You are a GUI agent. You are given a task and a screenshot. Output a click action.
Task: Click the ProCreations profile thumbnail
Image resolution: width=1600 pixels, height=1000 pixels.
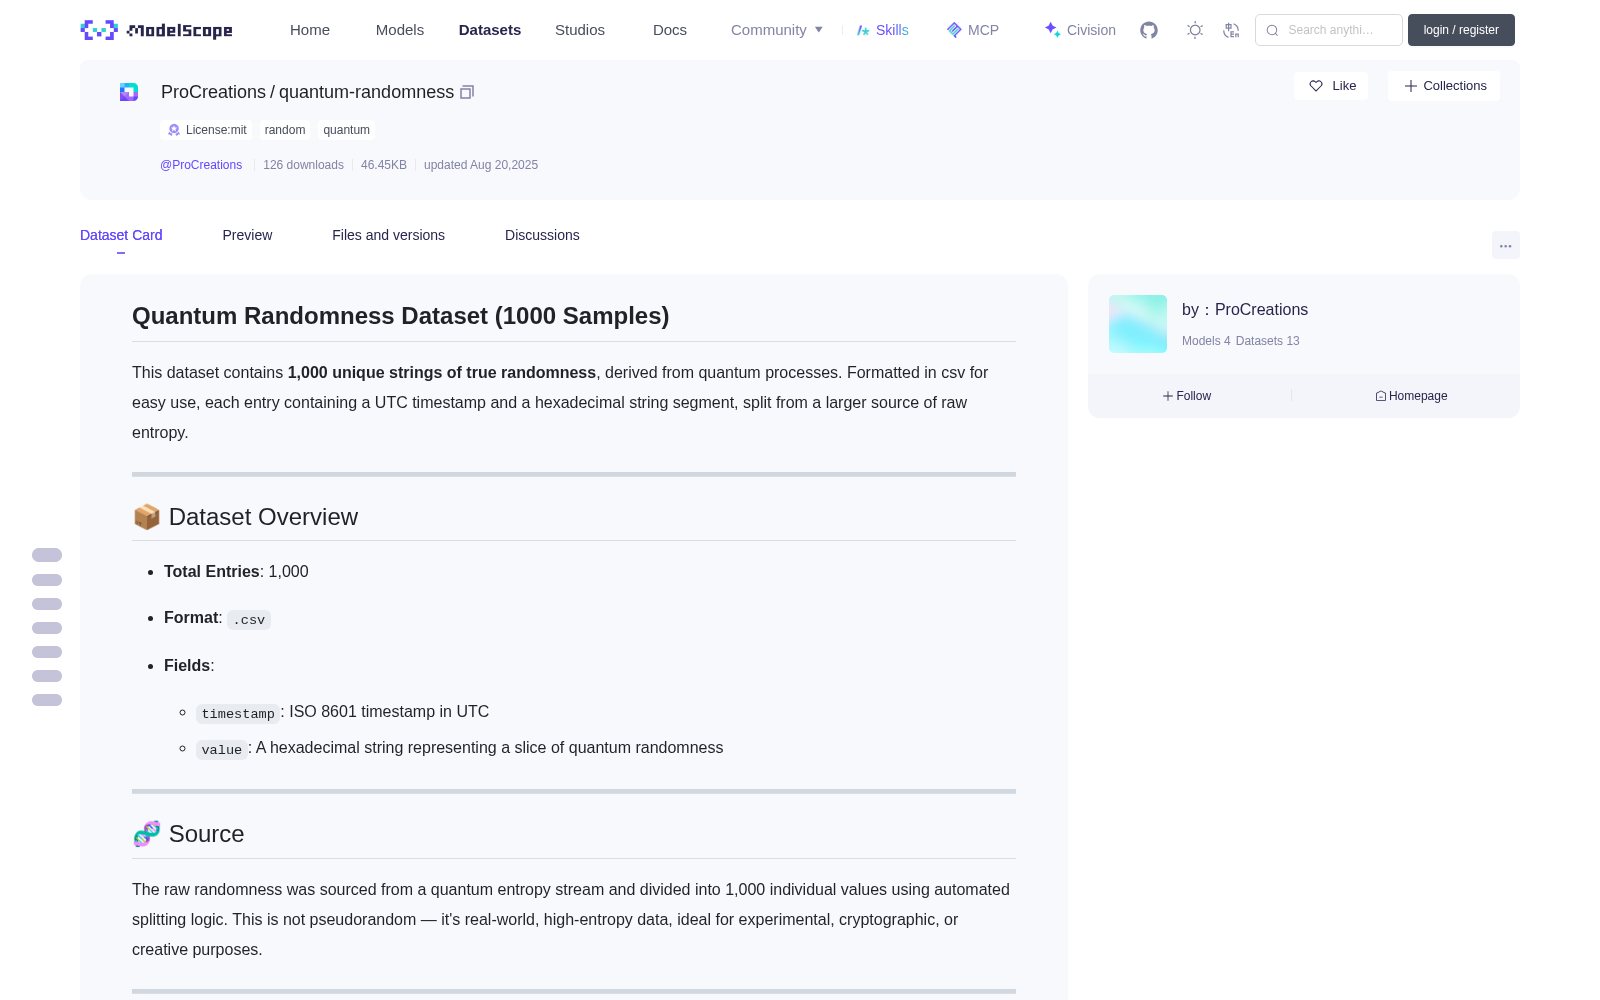point(1138,324)
